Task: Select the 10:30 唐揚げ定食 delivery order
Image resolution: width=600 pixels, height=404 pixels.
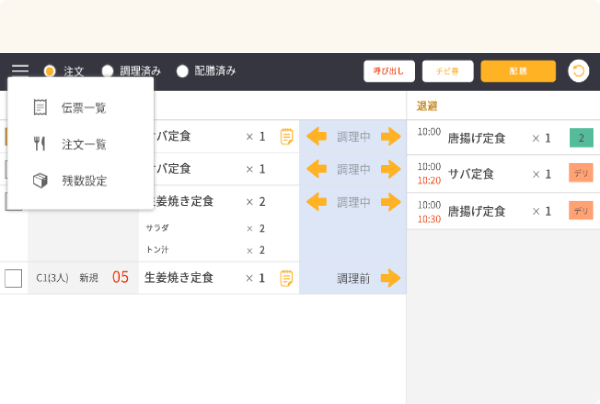Action: (476, 212)
